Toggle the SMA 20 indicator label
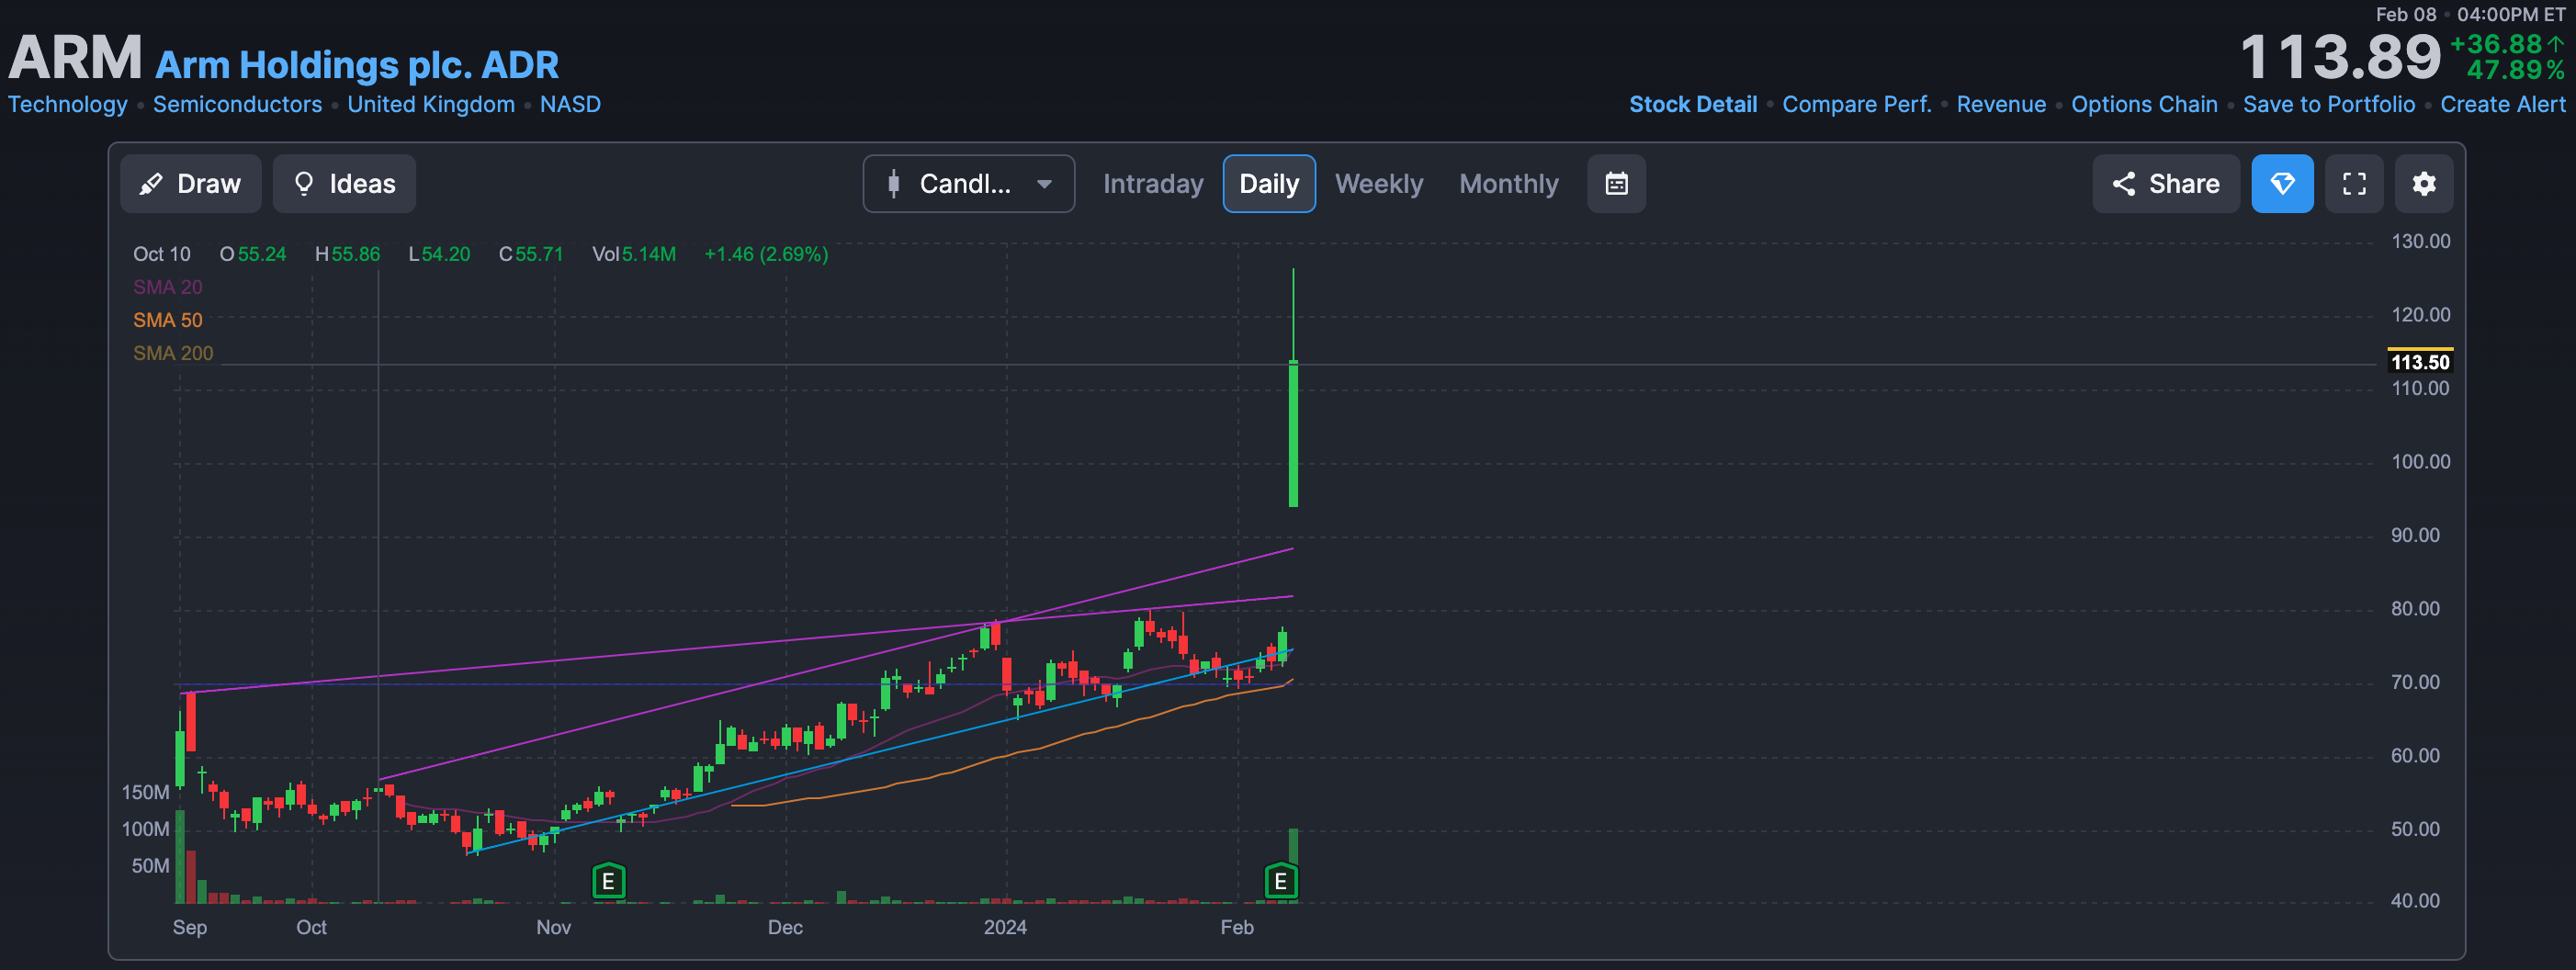 click(x=168, y=287)
